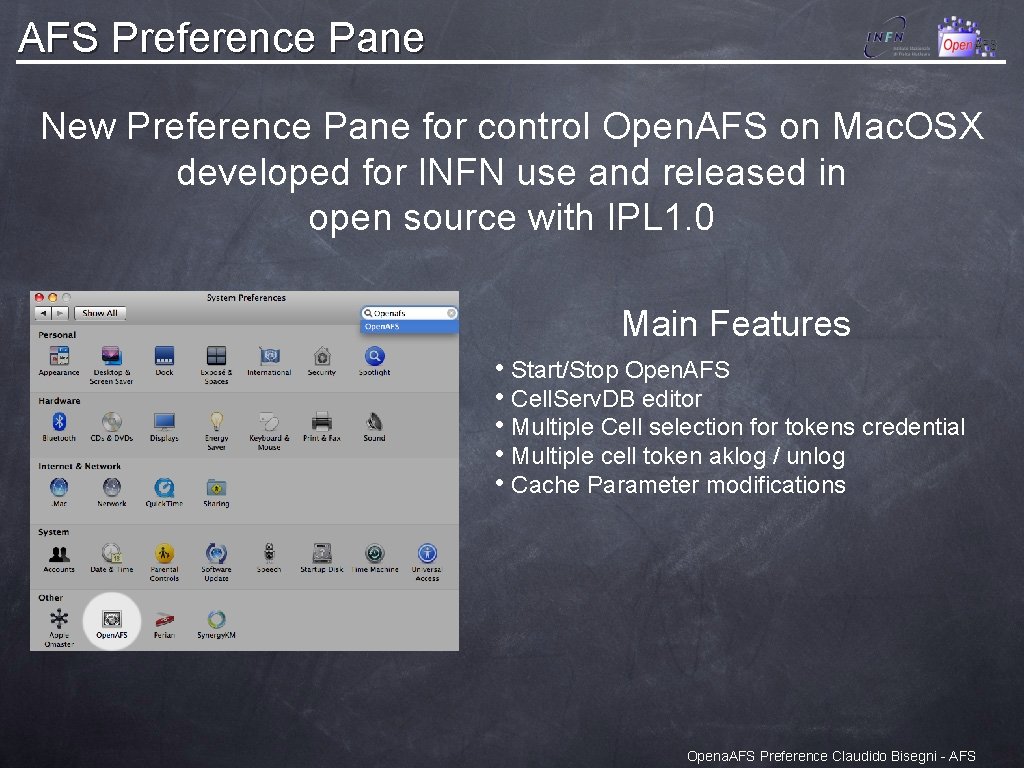1024x768 pixels.
Task: Click the OpenAFS logo on the slide
Action: click(967, 37)
